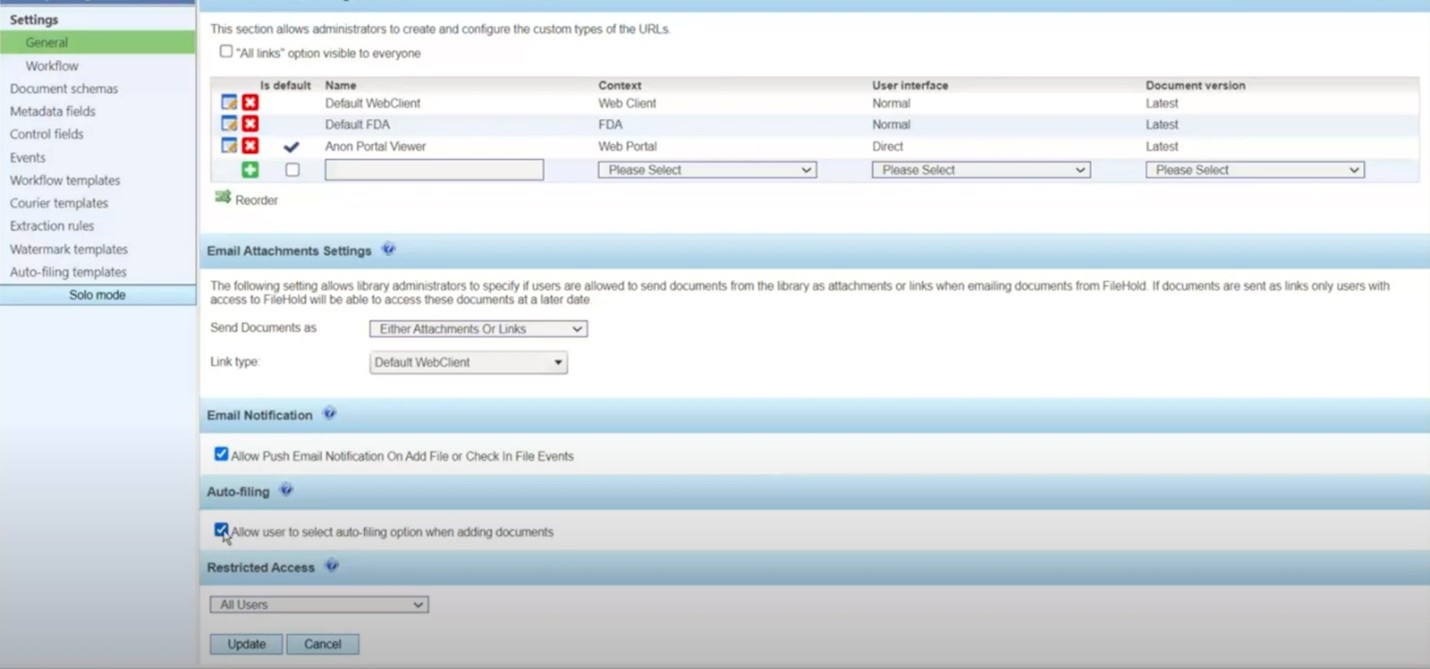This screenshot has height=669, width=1430.
Task: Open the Send Documents as dropdown
Action: (477, 328)
